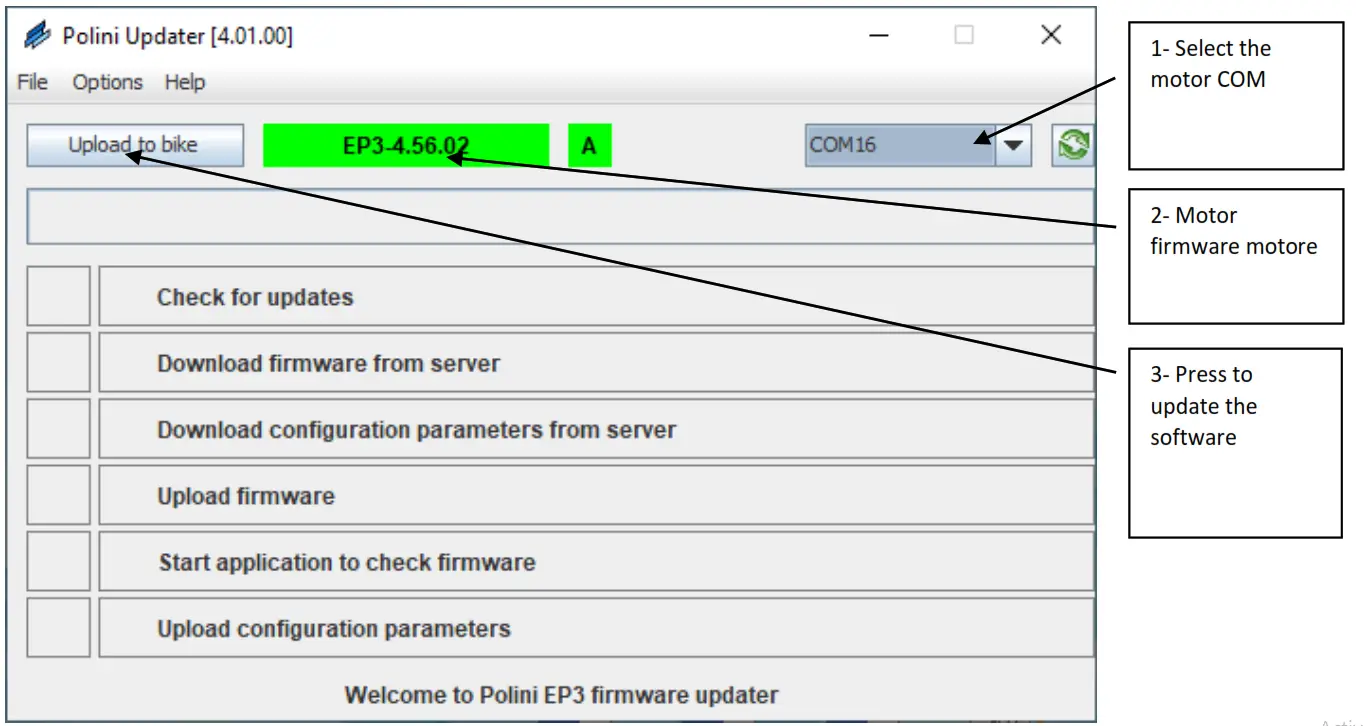The image size is (1364, 726).
Task: Open the Options menu
Action: pyautogui.click(x=107, y=82)
